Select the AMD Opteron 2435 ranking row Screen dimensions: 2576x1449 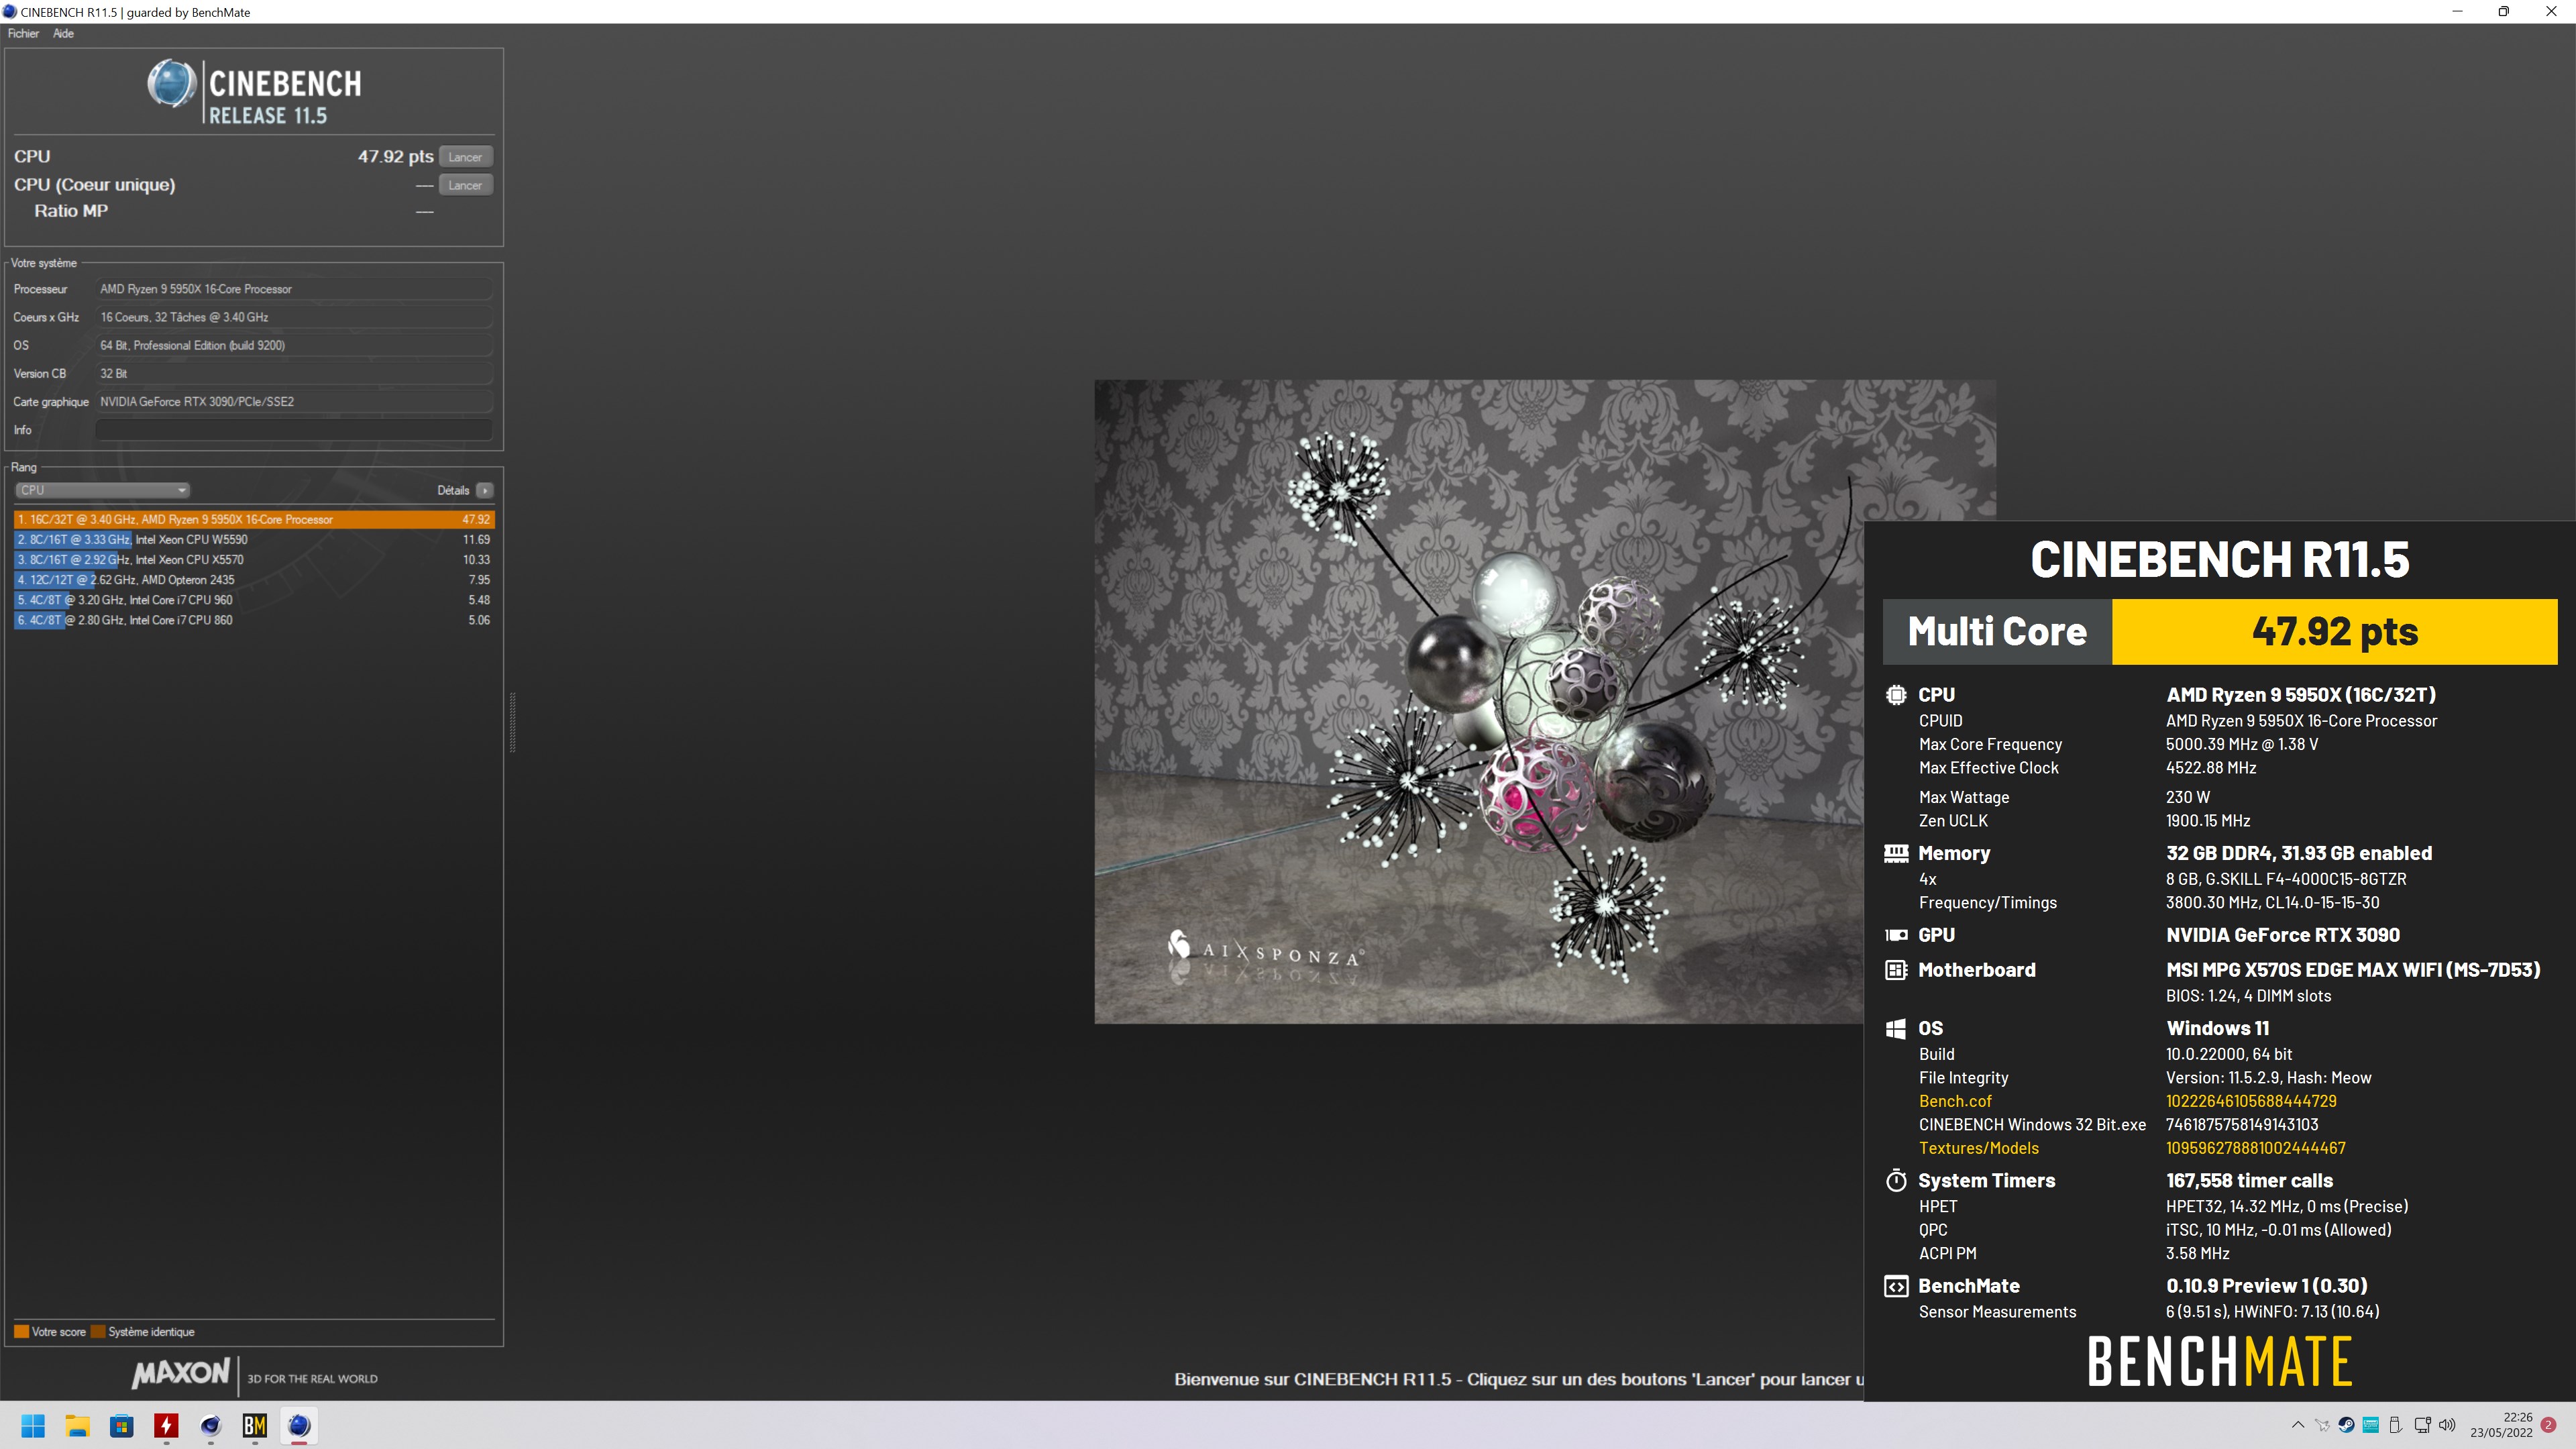coord(254,579)
